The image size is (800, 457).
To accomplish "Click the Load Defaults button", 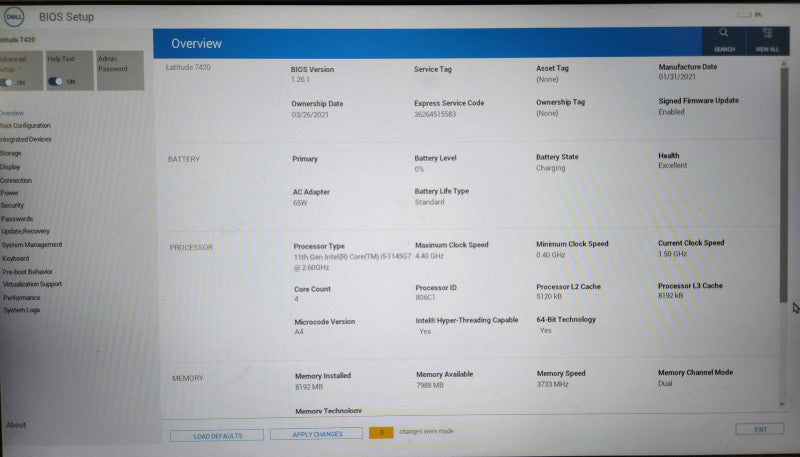I will 217,436.
